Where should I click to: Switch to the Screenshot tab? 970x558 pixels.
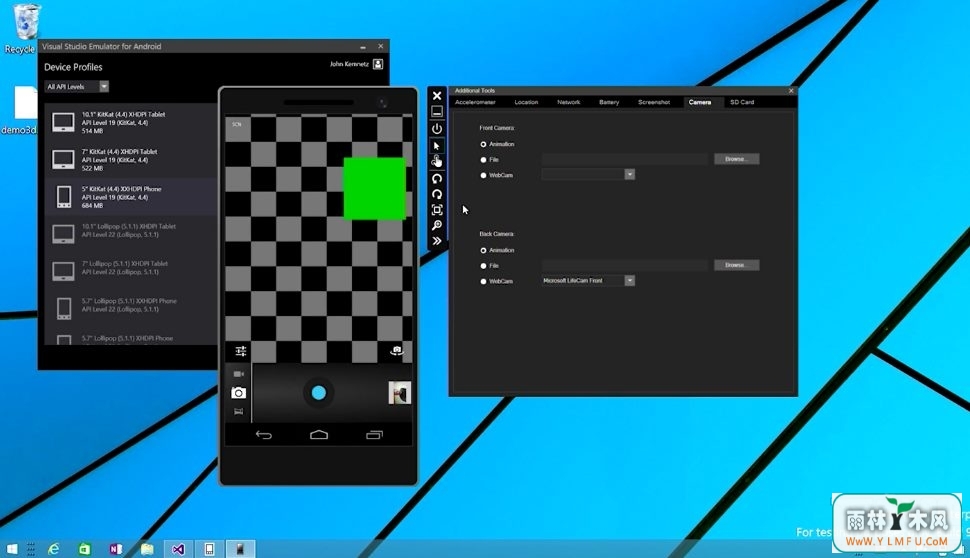click(654, 102)
